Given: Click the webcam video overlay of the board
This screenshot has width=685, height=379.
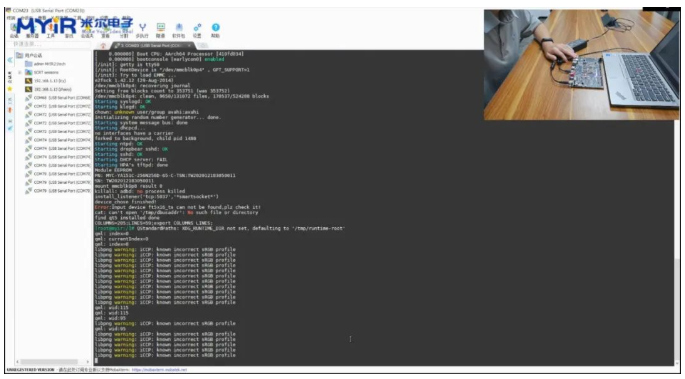Looking at the screenshot, I should pyautogui.click(x=581, y=64).
